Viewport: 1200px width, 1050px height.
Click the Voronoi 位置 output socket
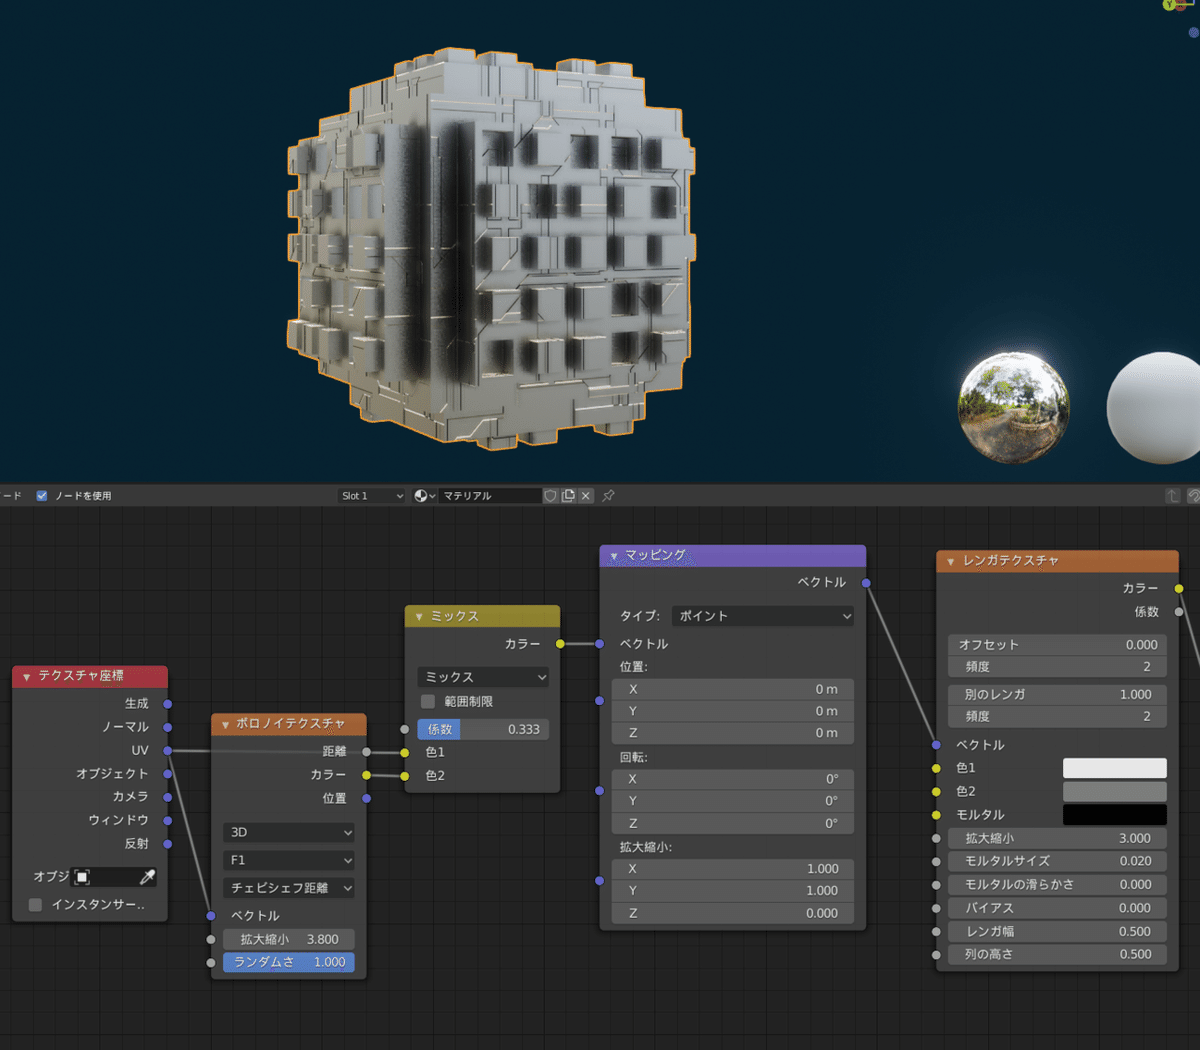366,798
